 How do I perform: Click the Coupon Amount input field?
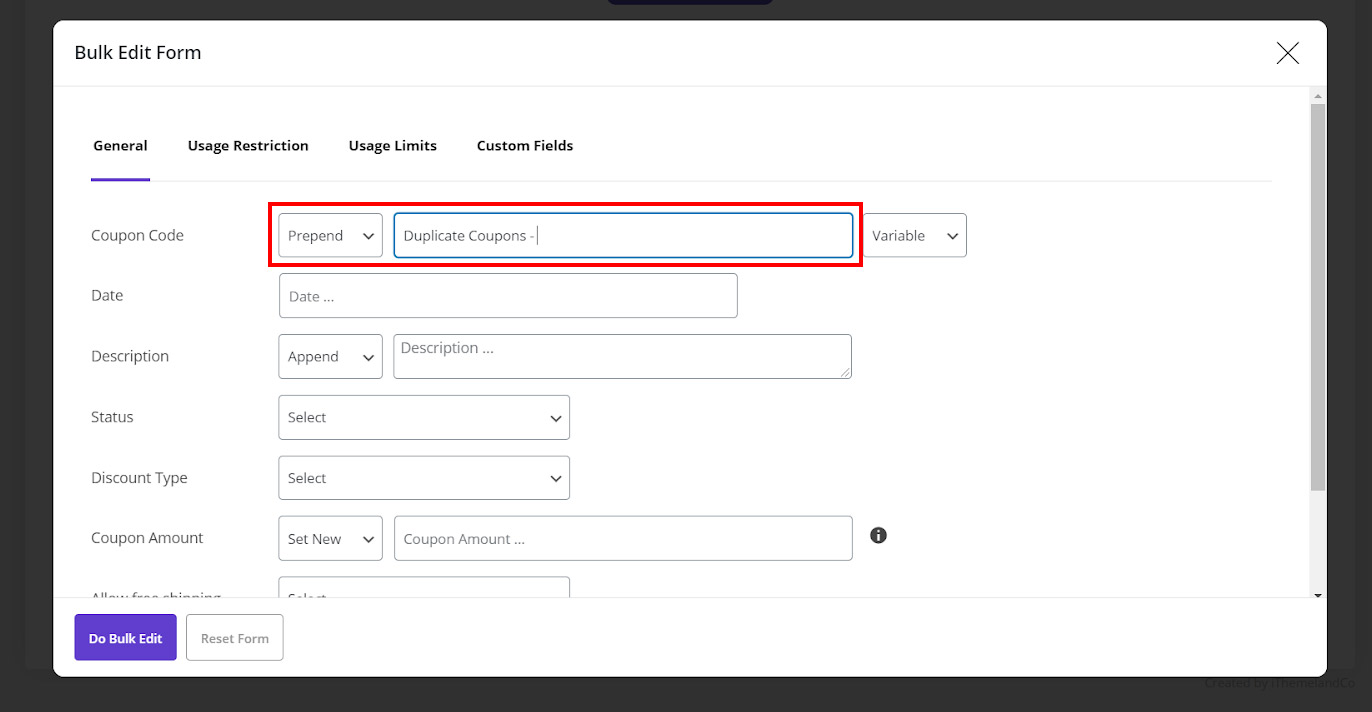pyautogui.click(x=623, y=539)
